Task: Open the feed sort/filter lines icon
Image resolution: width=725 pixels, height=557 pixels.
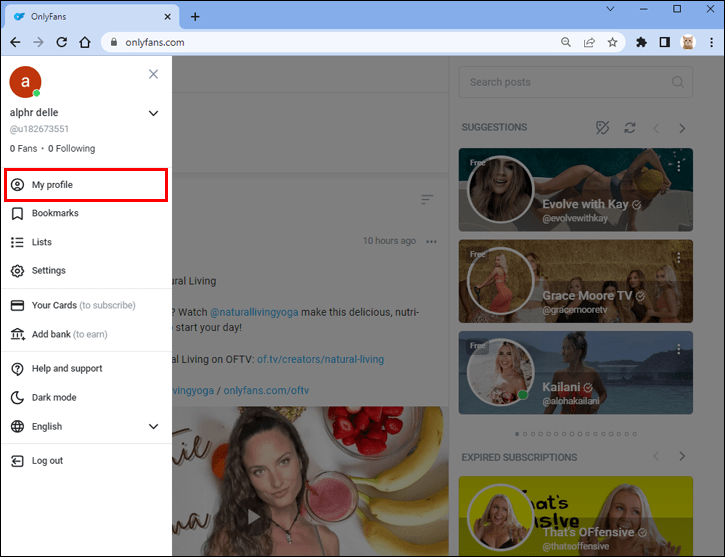Action: (x=427, y=199)
